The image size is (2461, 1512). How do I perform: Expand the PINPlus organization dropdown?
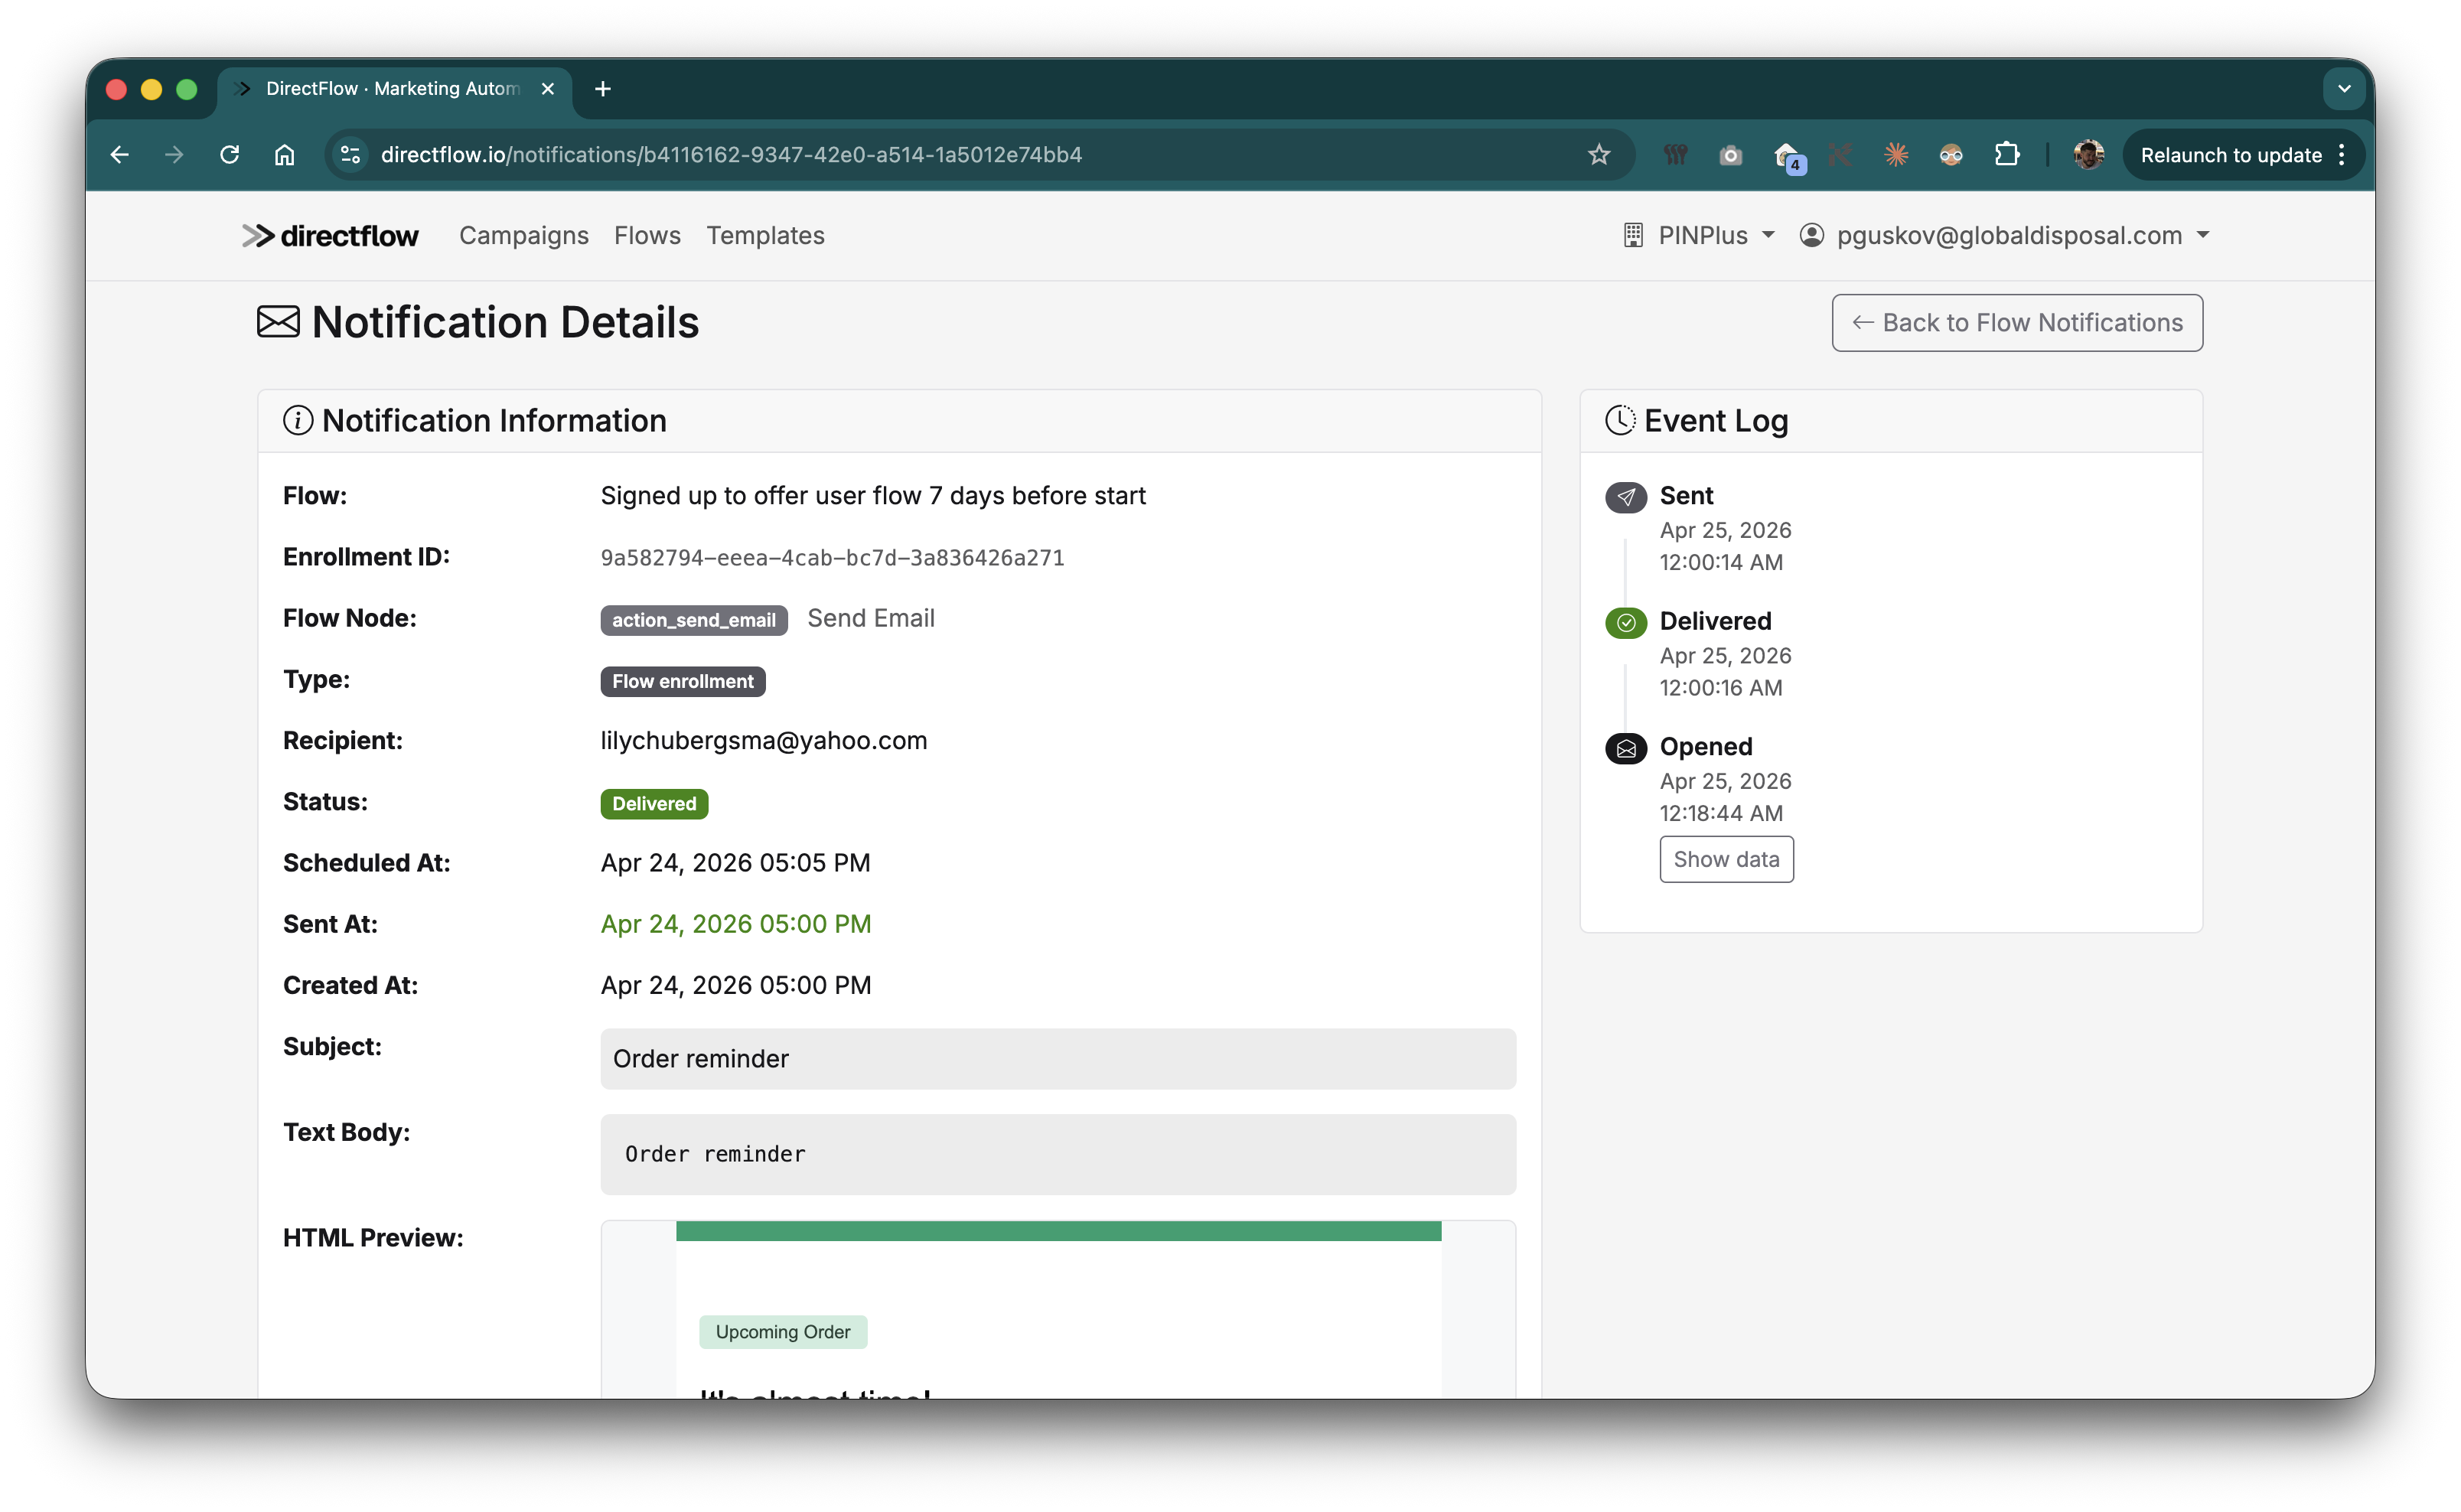click(1699, 236)
